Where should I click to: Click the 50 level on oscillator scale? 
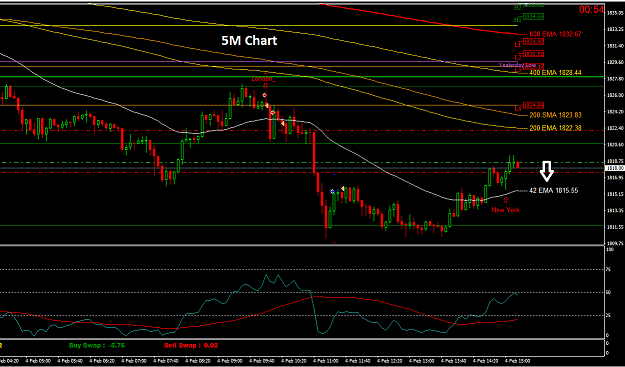click(609, 292)
